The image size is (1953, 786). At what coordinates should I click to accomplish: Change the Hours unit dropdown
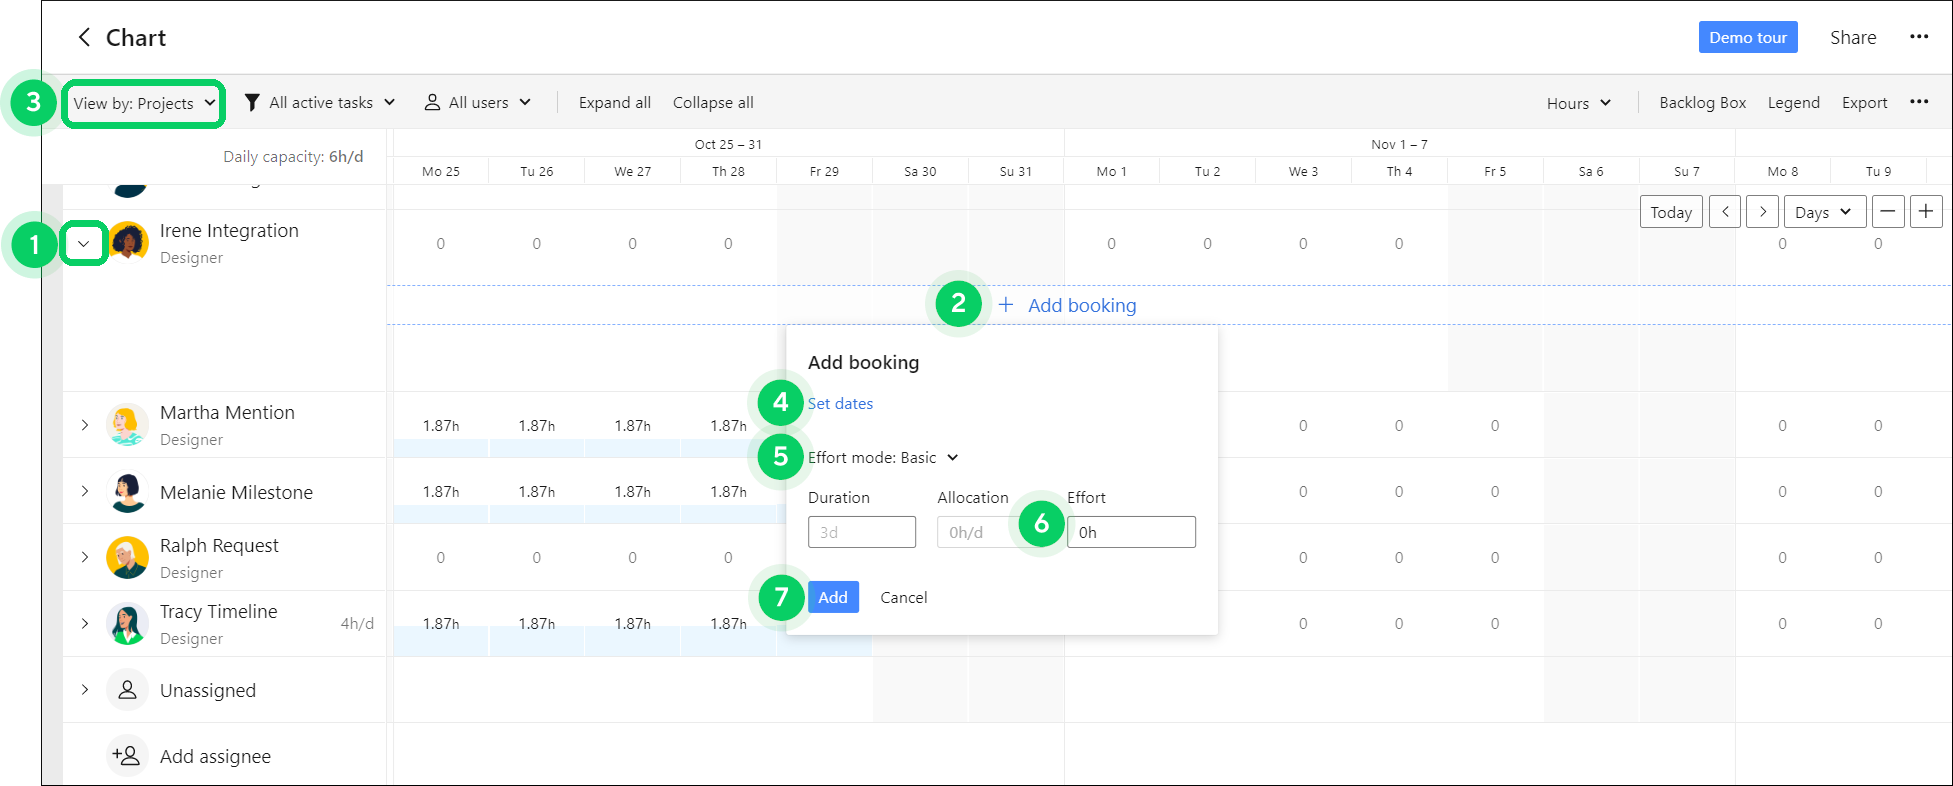[1579, 103]
